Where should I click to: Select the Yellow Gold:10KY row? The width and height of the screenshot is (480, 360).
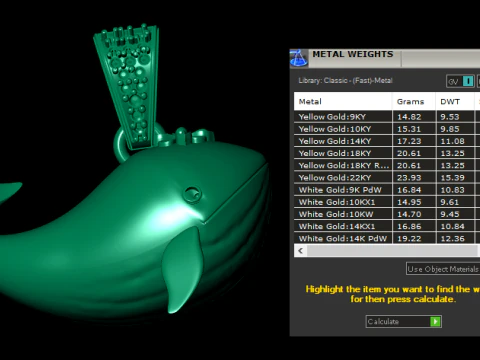tap(387, 129)
